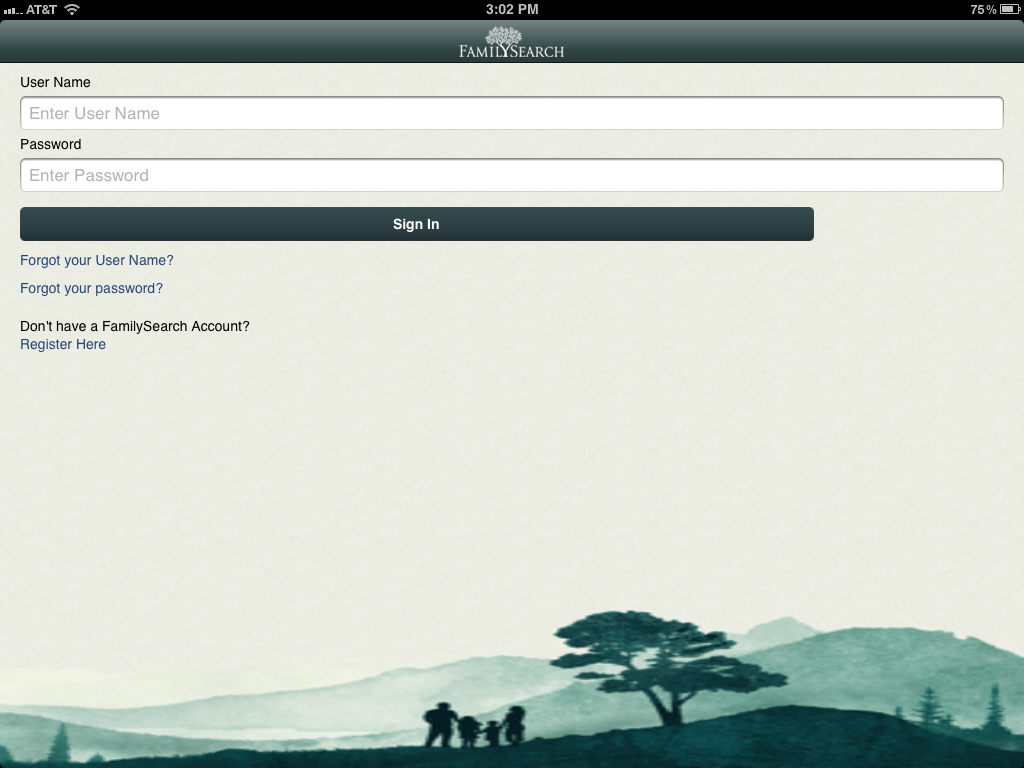Tap the User Name label
This screenshot has width=1024, height=768.
tap(55, 82)
